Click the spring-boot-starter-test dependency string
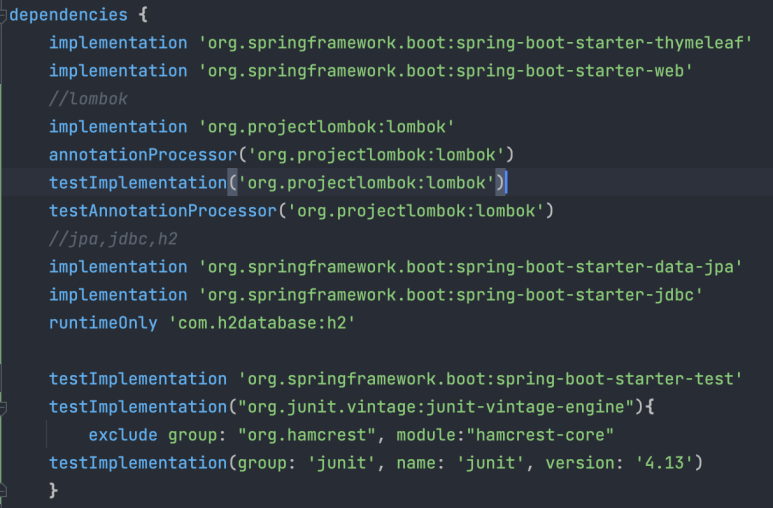The image size is (773, 508). click(x=490, y=379)
